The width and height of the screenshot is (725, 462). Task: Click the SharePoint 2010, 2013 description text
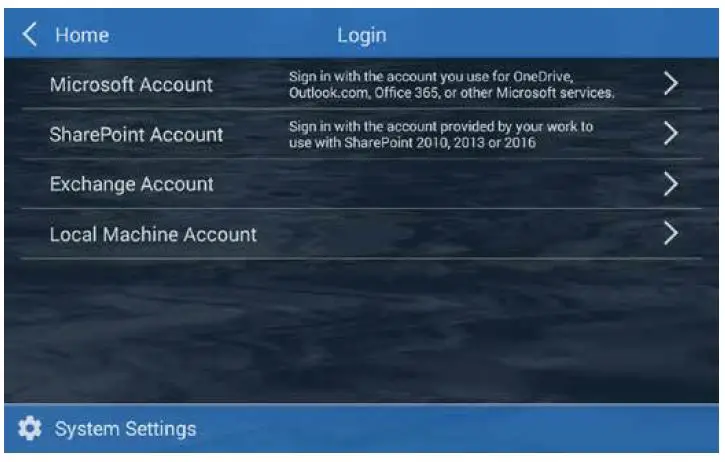point(441,134)
